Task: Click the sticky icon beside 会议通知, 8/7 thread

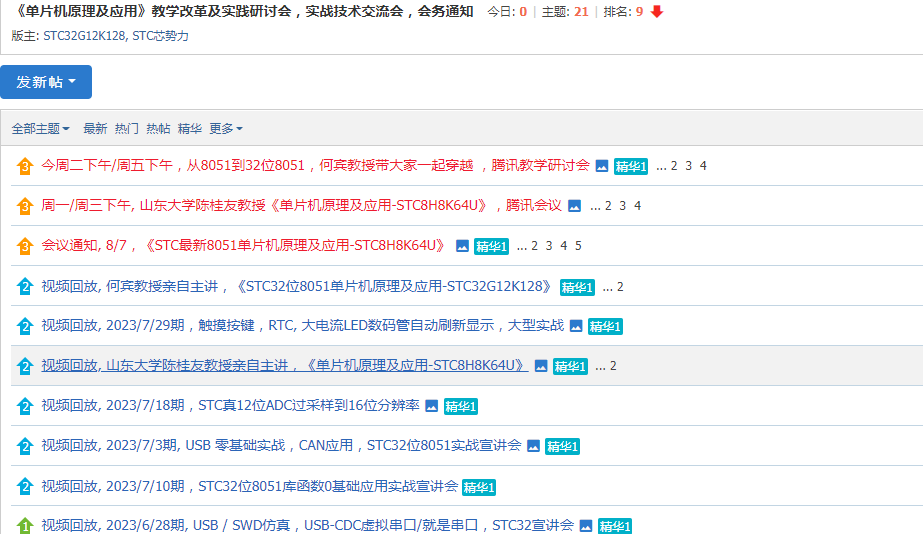Action: click(24, 246)
